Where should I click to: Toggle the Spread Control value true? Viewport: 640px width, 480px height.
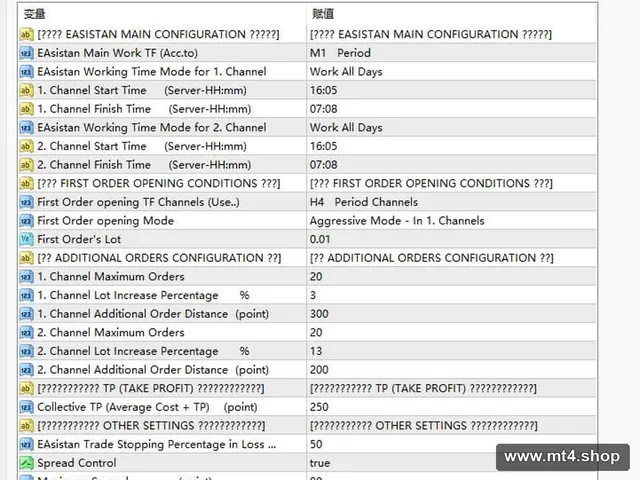point(320,463)
